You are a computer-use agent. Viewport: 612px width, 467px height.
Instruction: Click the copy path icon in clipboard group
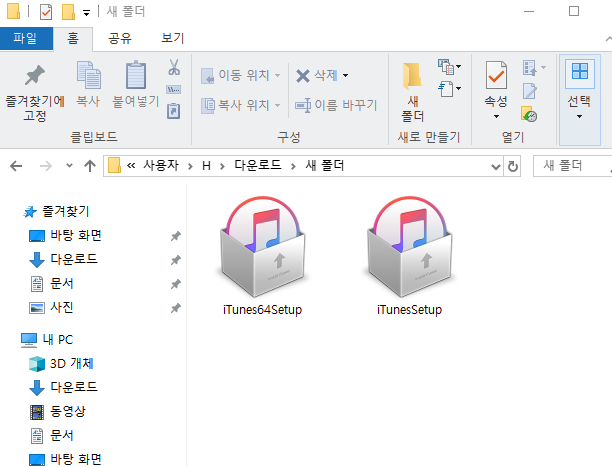point(174,90)
